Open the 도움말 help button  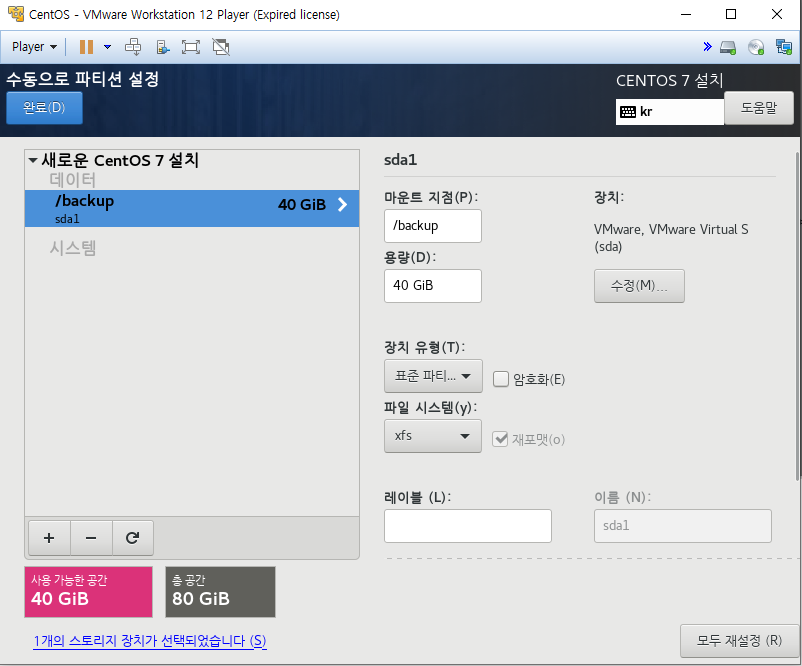tap(759, 108)
